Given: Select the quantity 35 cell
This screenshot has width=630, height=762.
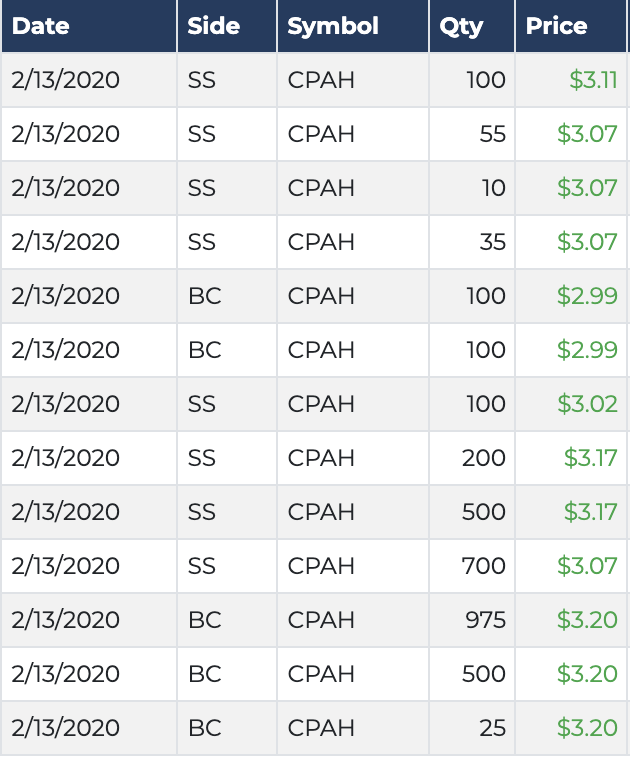Looking at the screenshot, I should click(492, 242).
